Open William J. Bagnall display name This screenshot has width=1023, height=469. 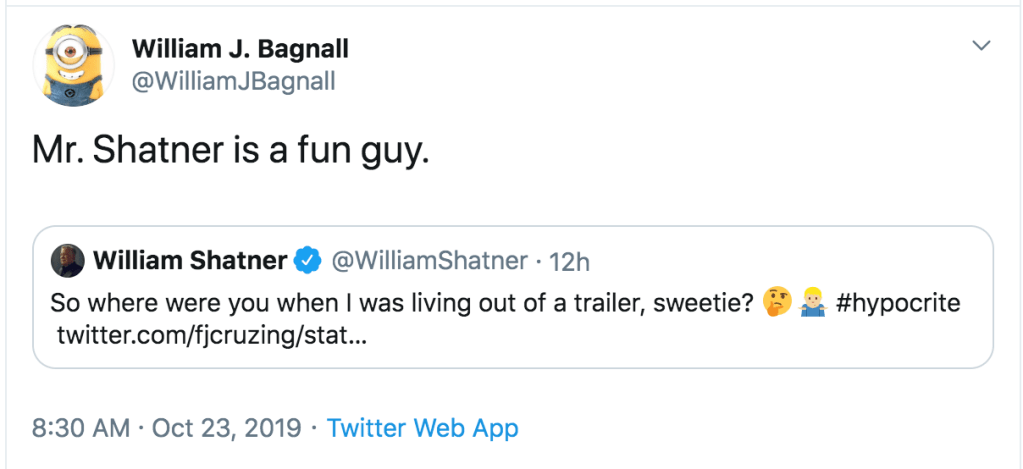click(240, 48)
